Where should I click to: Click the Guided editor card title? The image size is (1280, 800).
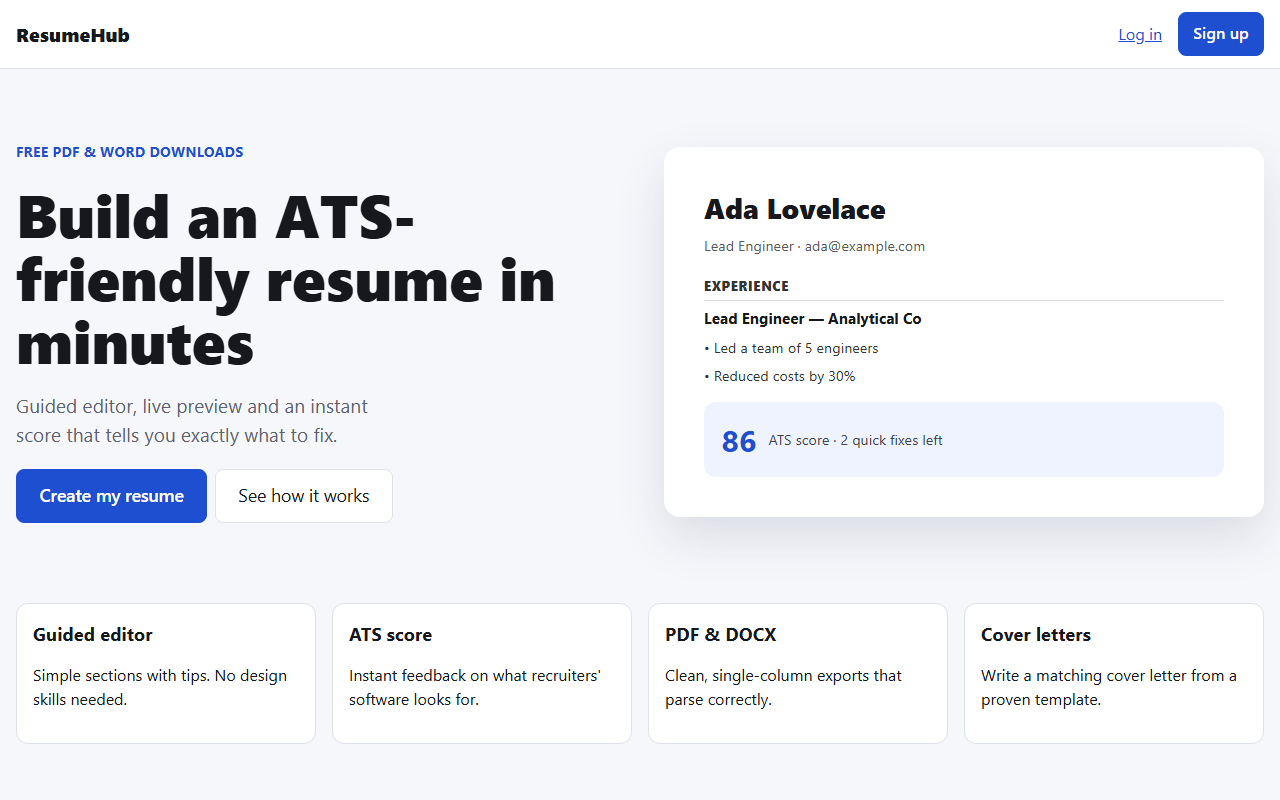[x=93, y=635]
